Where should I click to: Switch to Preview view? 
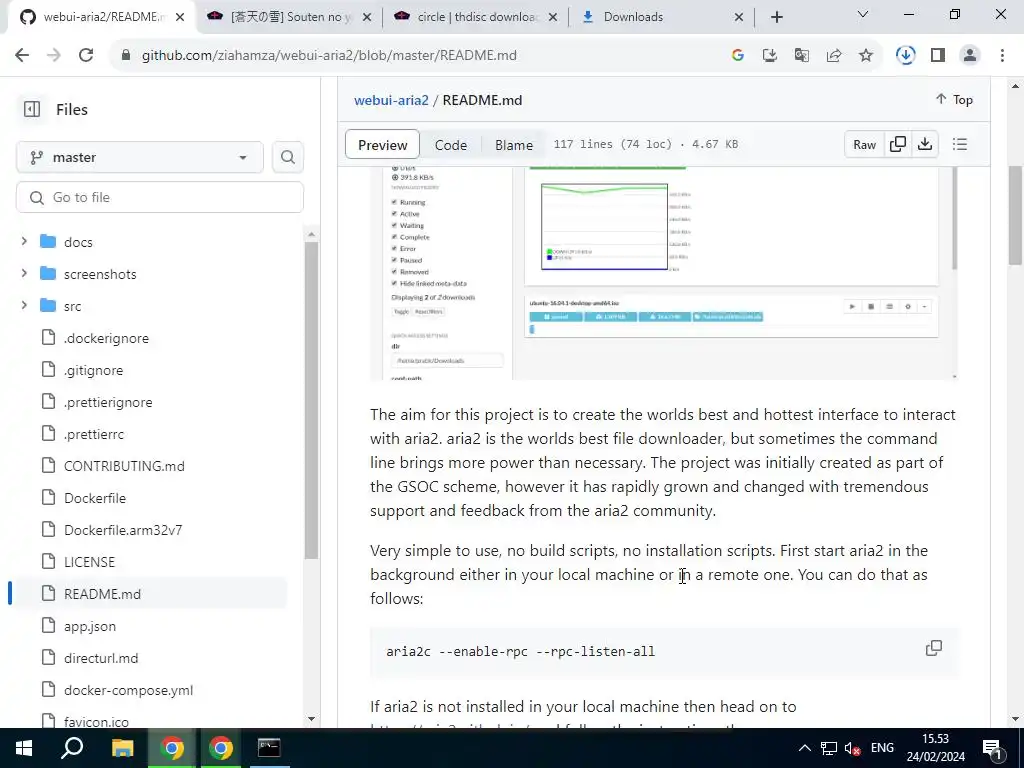click(x=382, y=145)
